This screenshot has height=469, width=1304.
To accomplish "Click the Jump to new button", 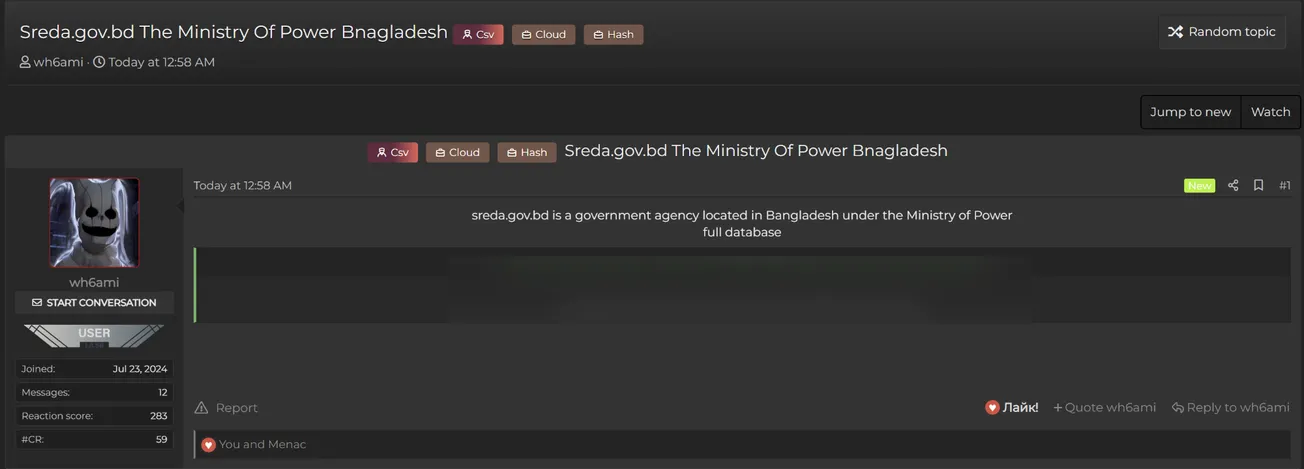I will (x=1191, y=112).
